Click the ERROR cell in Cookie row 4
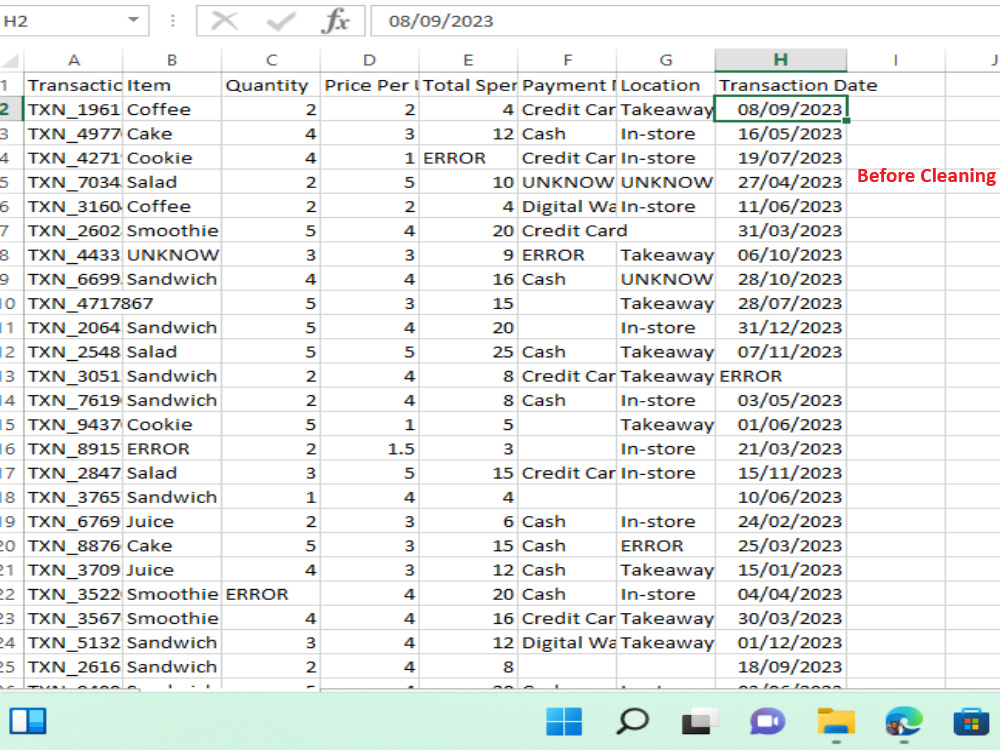Viewport: 1000px width, 750px height. pyautogui.click(x=469, y=158)
